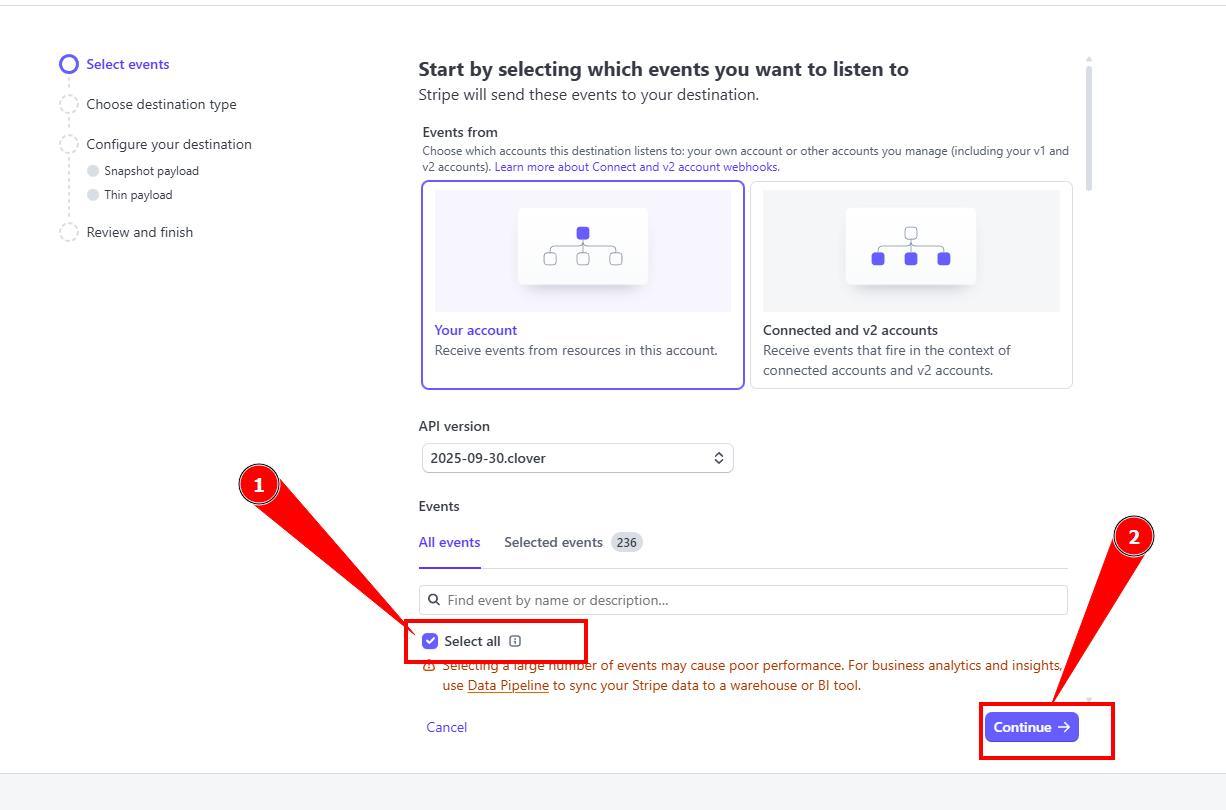The image size is (1226, 810).
Task: Select the Your account events card
Action: coord(582,285)
